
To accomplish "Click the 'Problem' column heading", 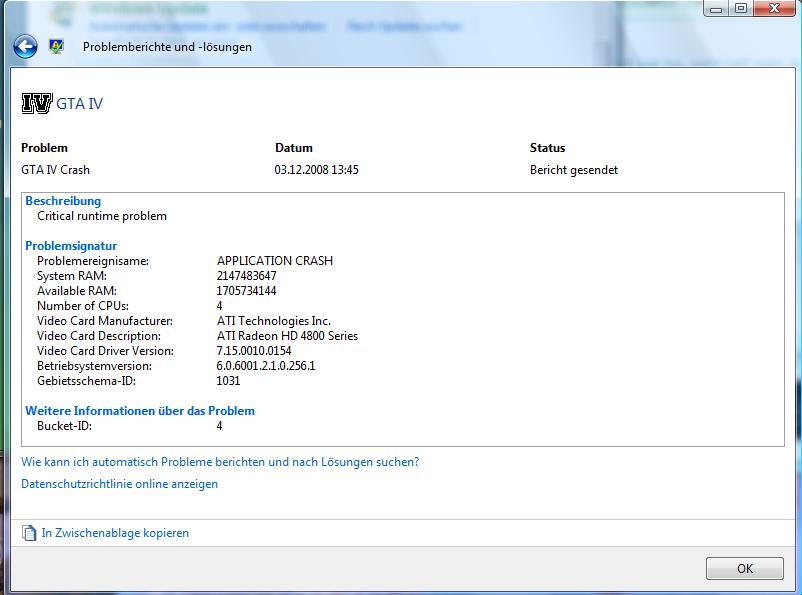I will point(44,148).
